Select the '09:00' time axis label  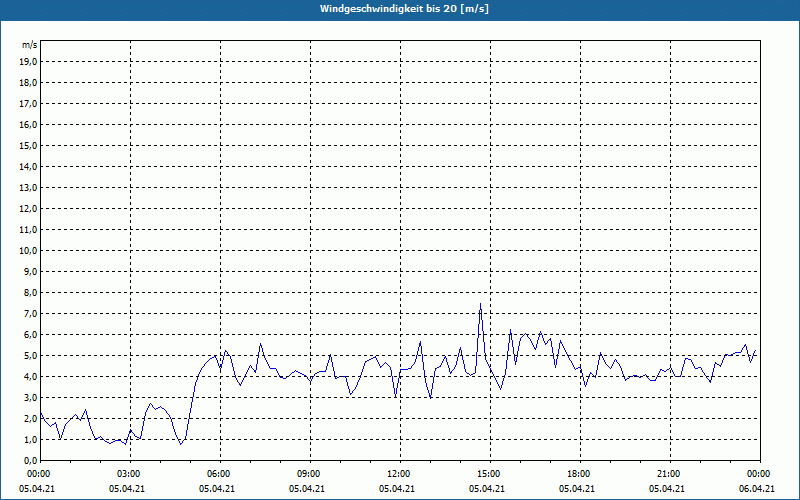click(x=309, y=474)
